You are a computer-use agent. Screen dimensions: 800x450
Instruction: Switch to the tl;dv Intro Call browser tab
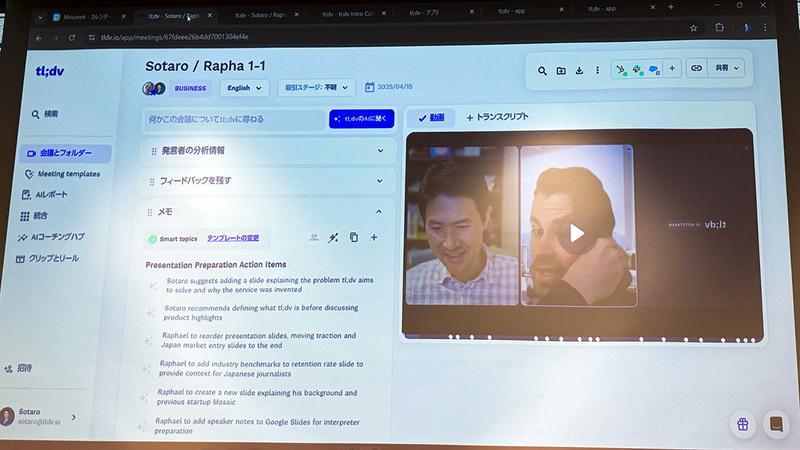353,14
